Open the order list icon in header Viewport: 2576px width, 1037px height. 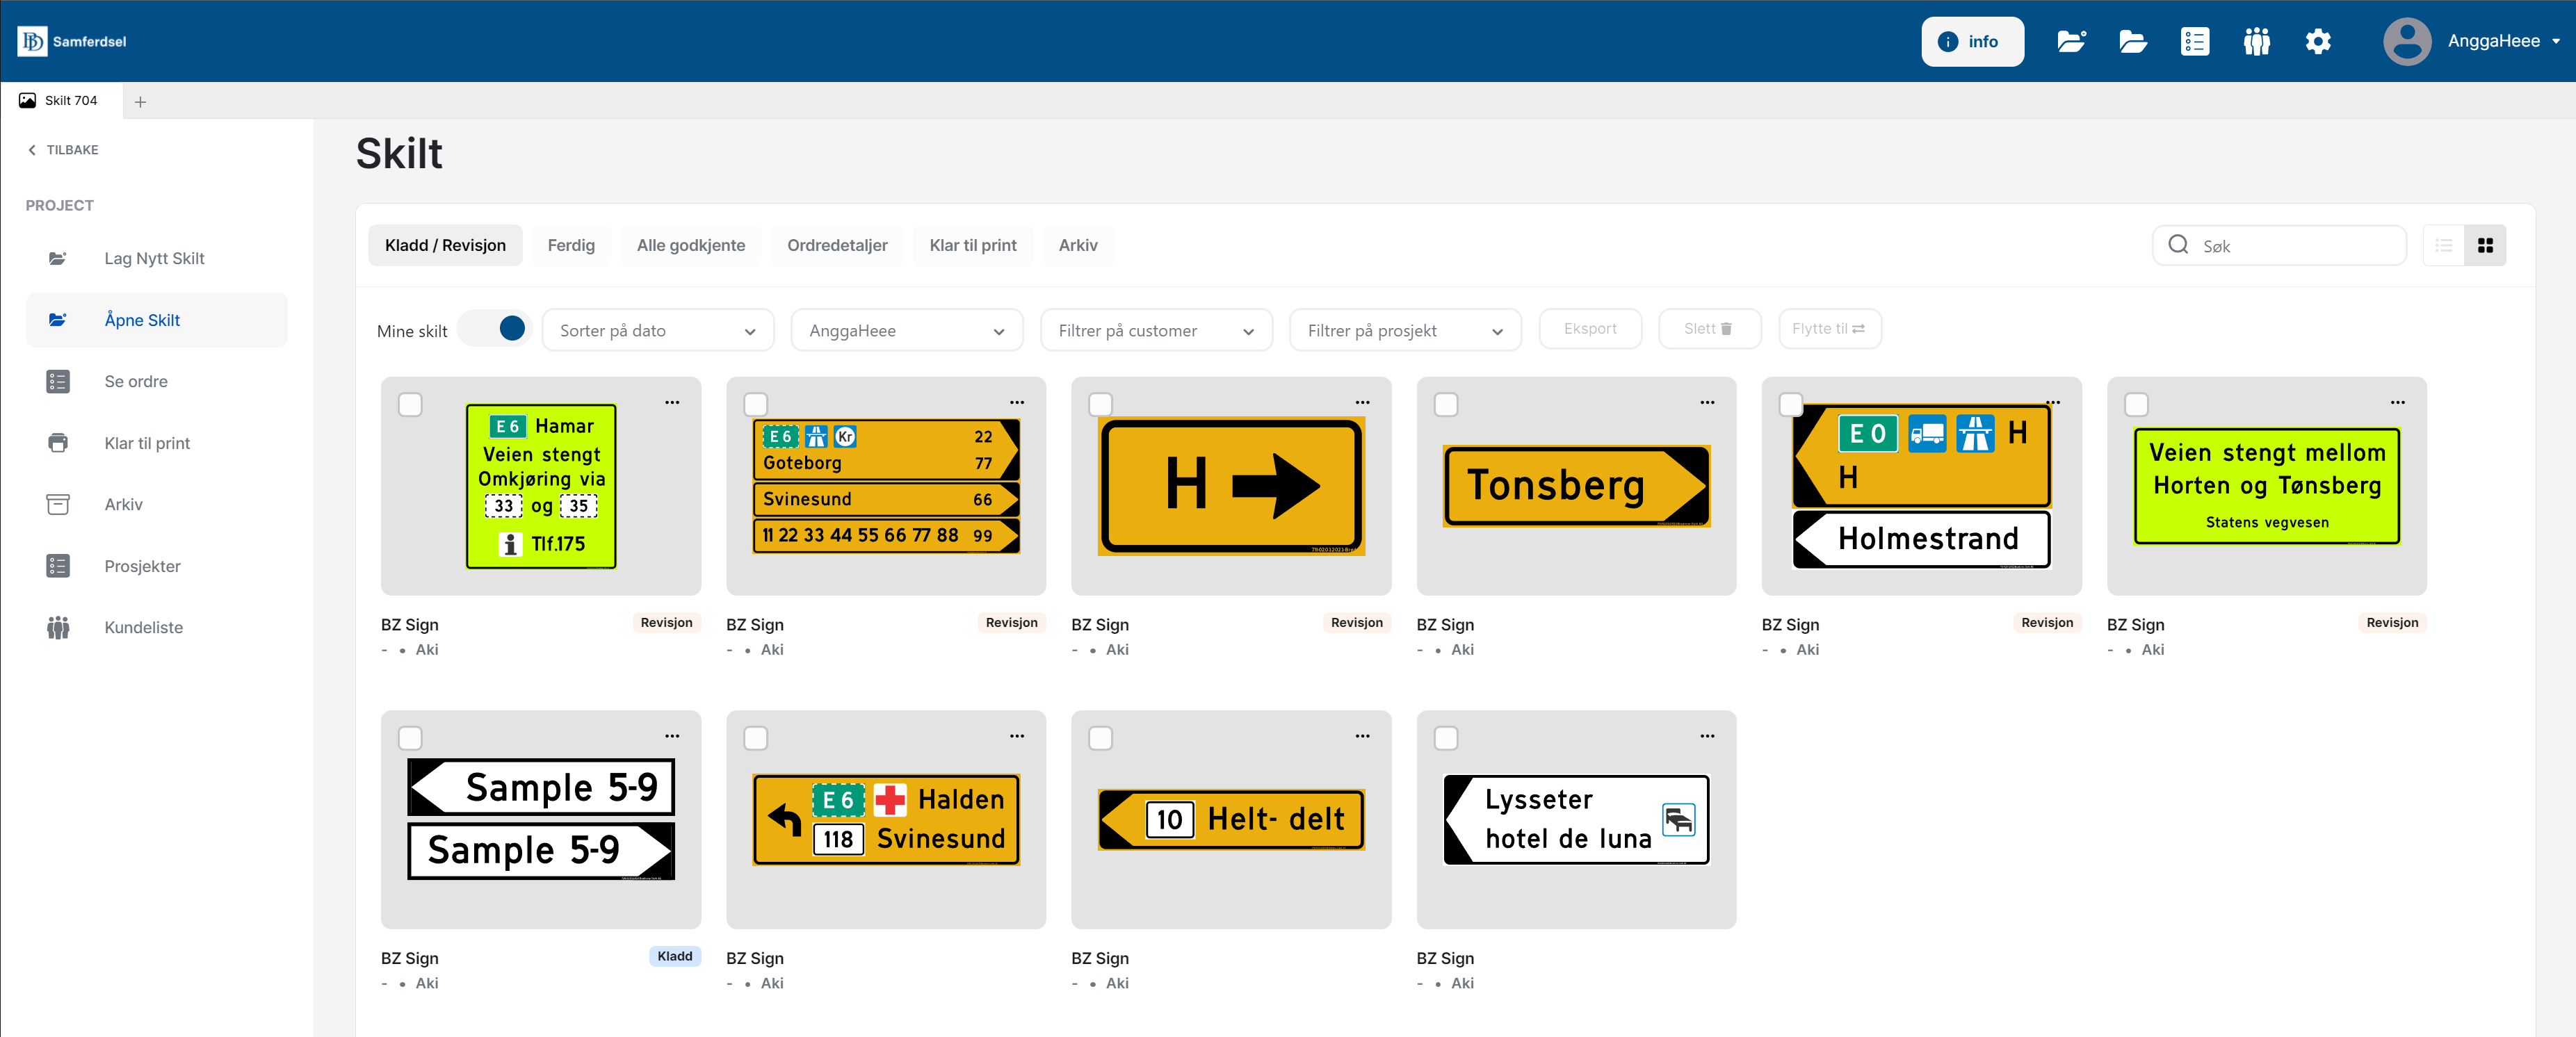pos(2194,41)
